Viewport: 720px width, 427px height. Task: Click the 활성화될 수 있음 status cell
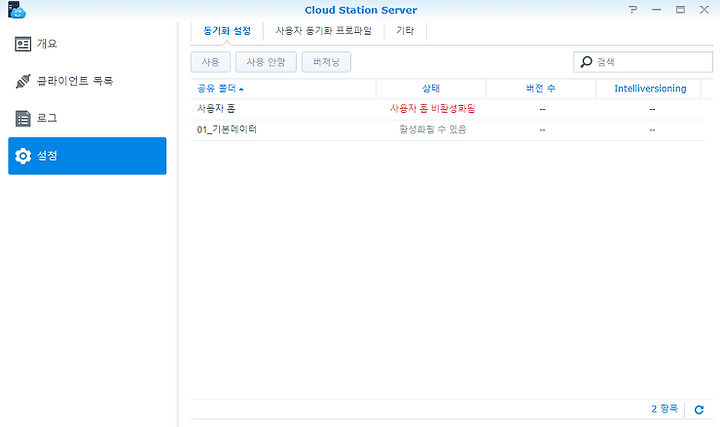[432, 130]
